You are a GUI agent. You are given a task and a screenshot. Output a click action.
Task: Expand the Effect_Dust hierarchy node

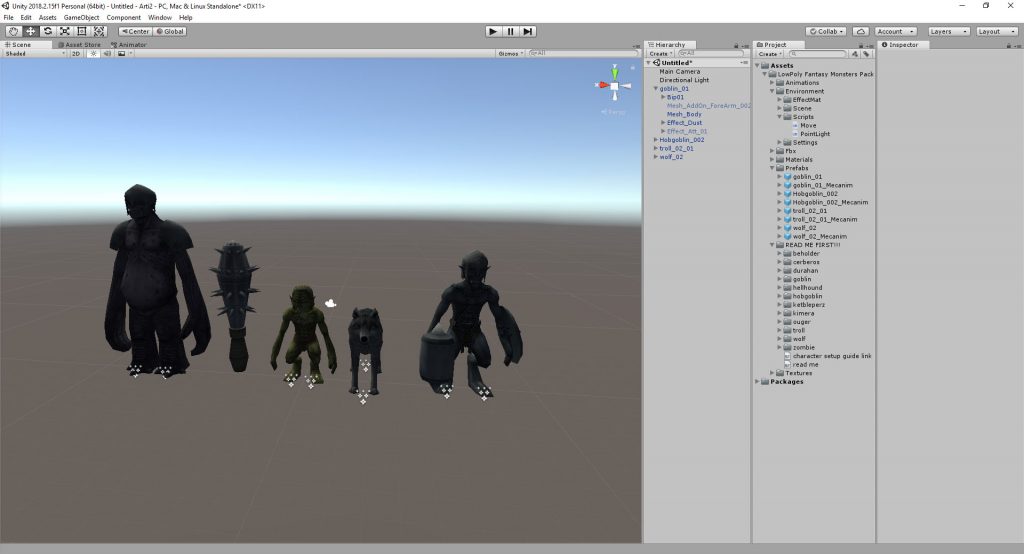click(x=663, y=122)
